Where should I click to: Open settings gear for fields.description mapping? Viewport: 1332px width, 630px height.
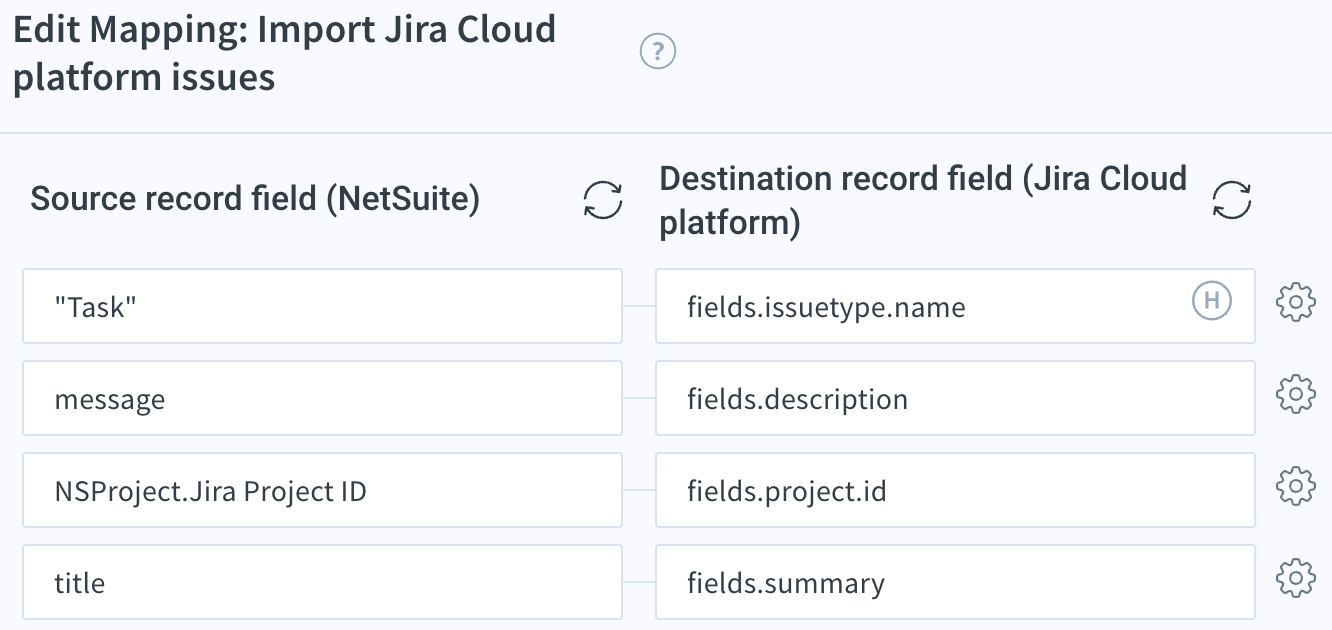(1296, 394)
